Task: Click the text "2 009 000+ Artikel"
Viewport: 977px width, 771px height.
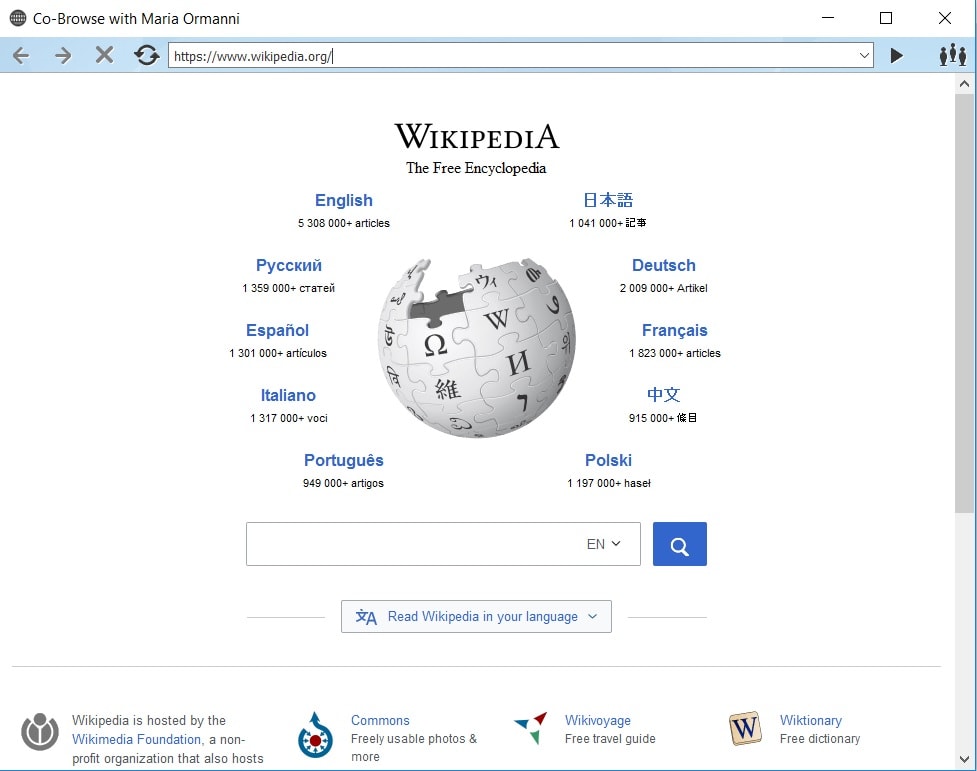Action: (664, 288)
